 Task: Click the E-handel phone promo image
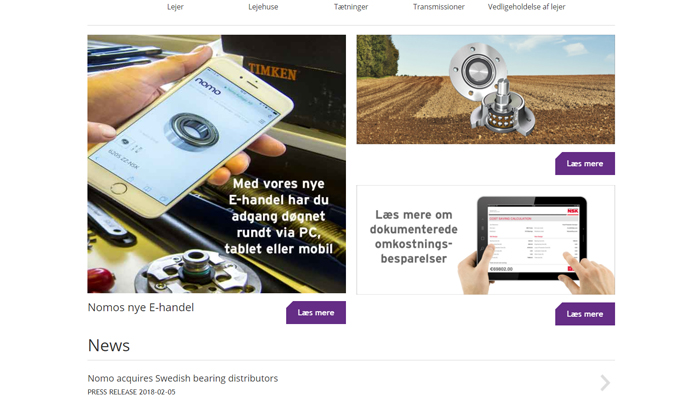click(217, 164)
